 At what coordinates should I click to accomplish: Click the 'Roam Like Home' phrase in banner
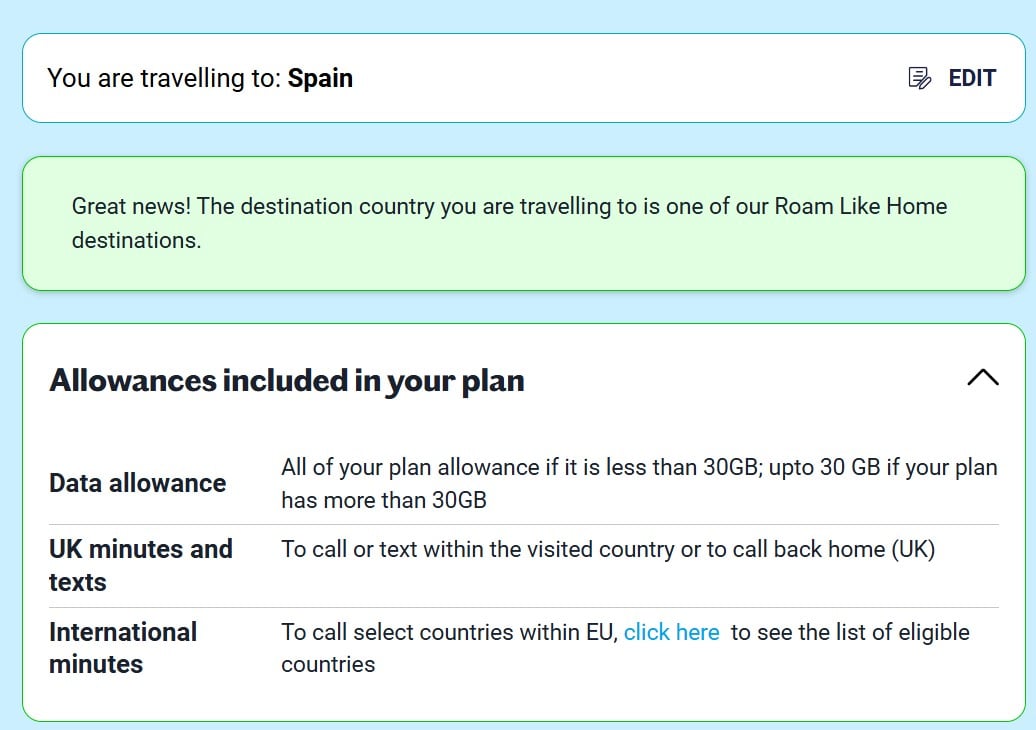tap(860, 206)
